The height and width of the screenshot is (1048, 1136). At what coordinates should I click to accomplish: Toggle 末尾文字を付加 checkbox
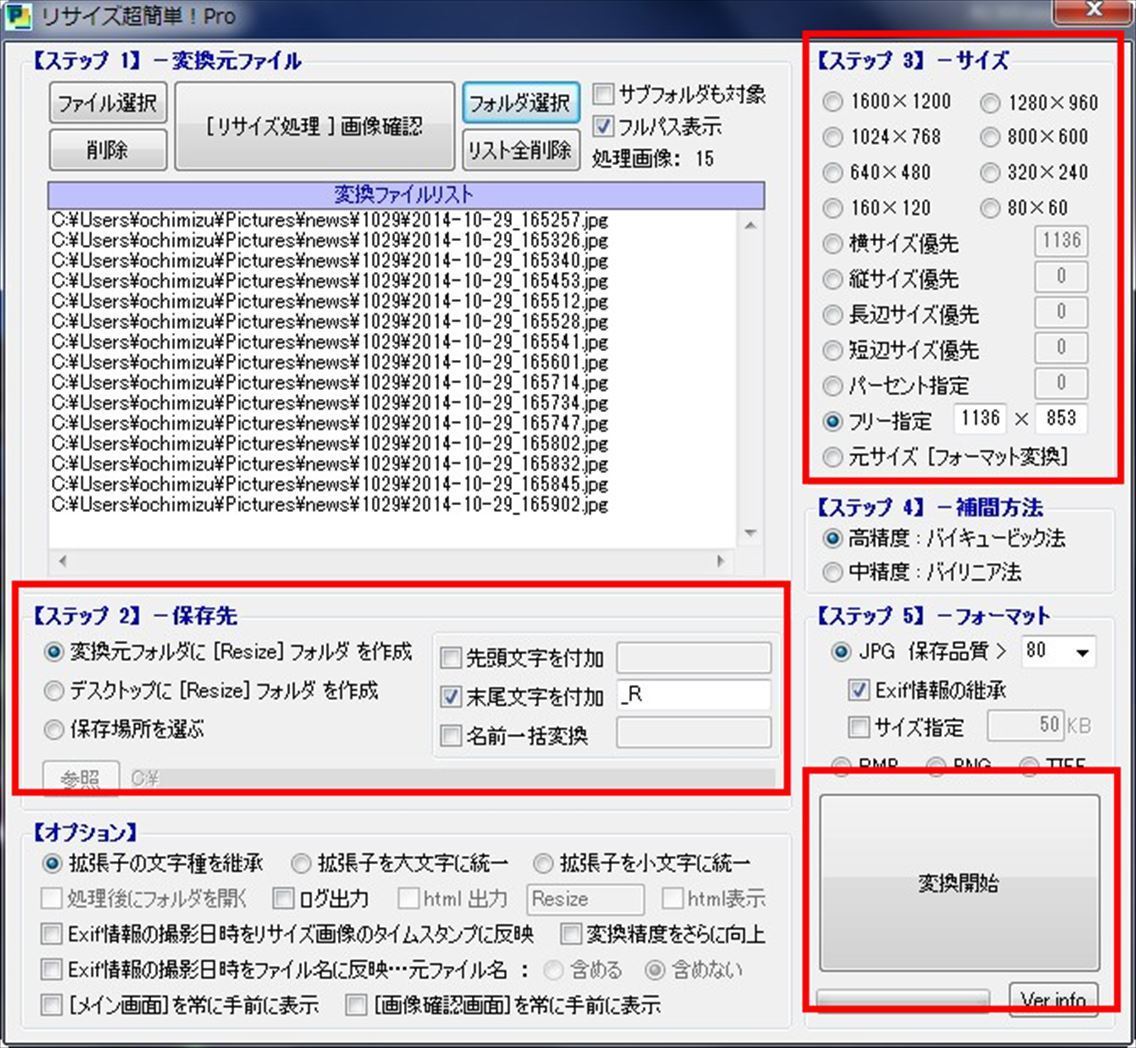[x=452, y=697]
